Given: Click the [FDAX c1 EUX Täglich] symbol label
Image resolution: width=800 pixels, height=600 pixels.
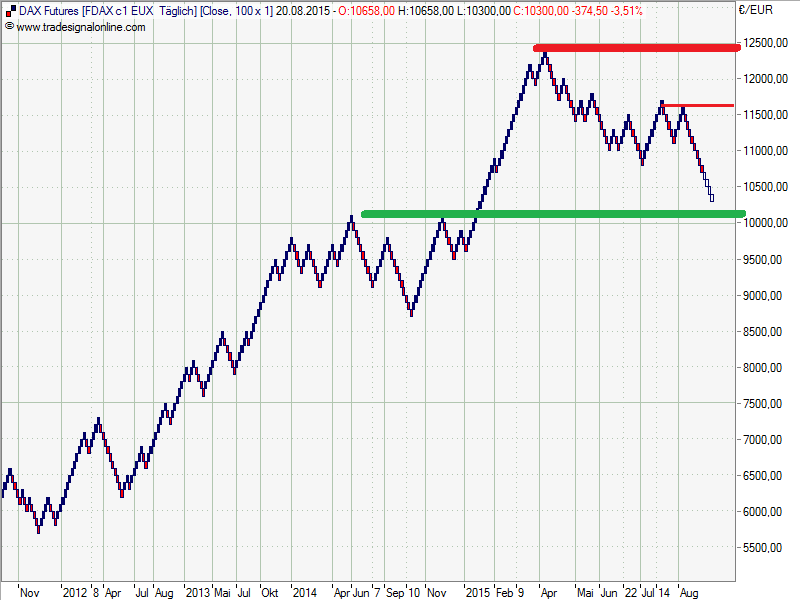Looking at the screenshot, I should (x=139, y=11).
